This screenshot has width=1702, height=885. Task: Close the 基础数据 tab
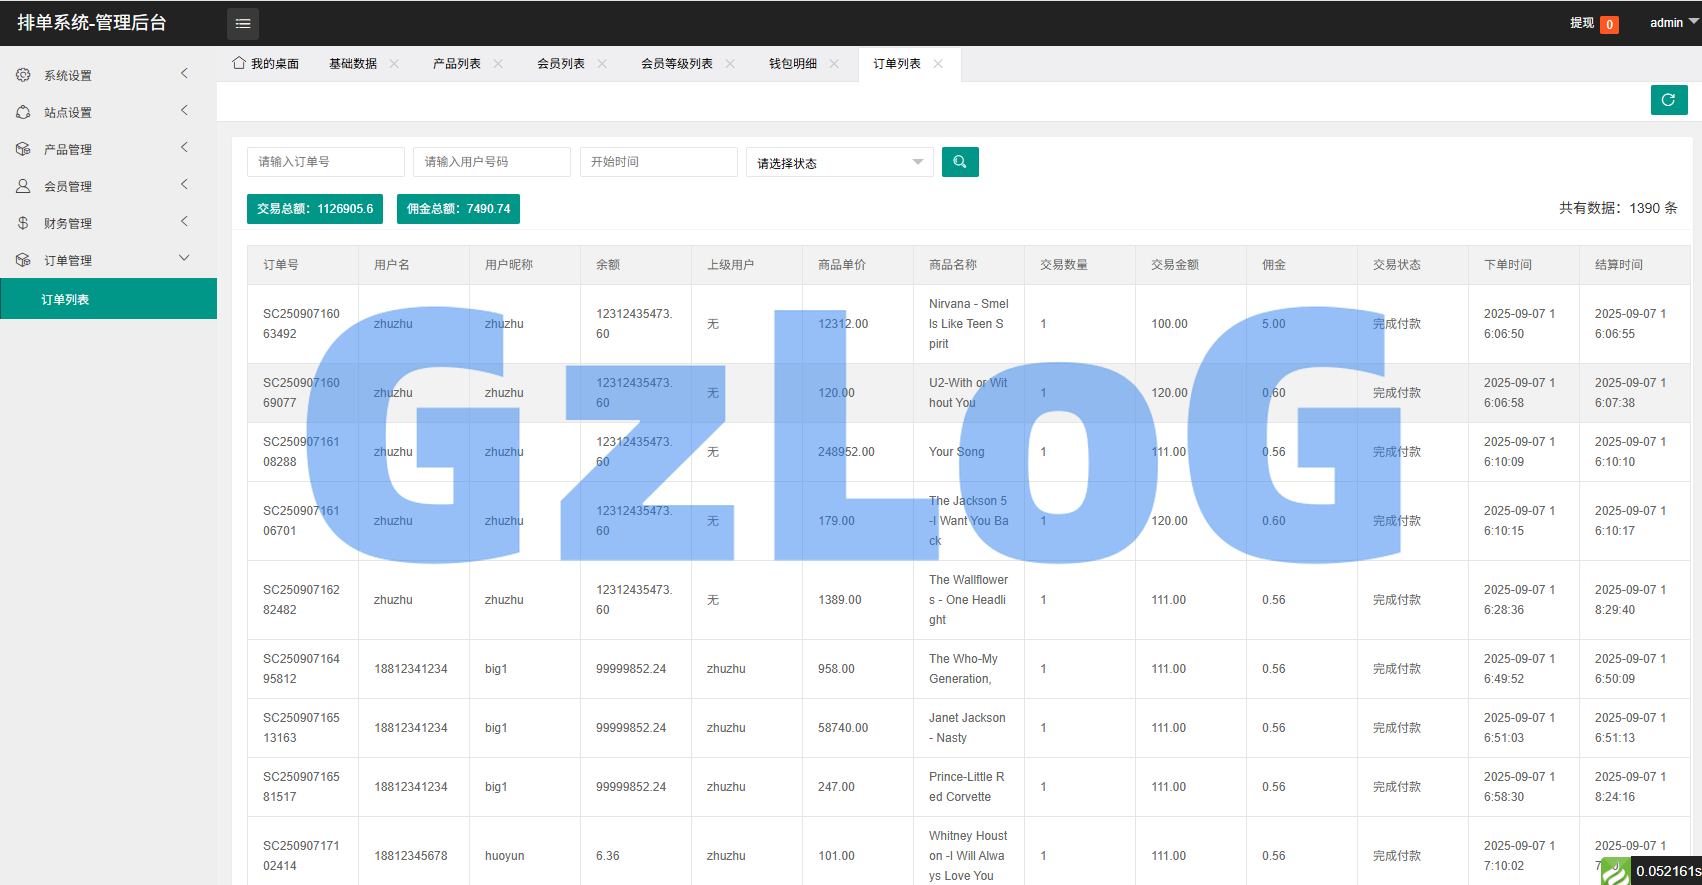click(x=394, y=64)
